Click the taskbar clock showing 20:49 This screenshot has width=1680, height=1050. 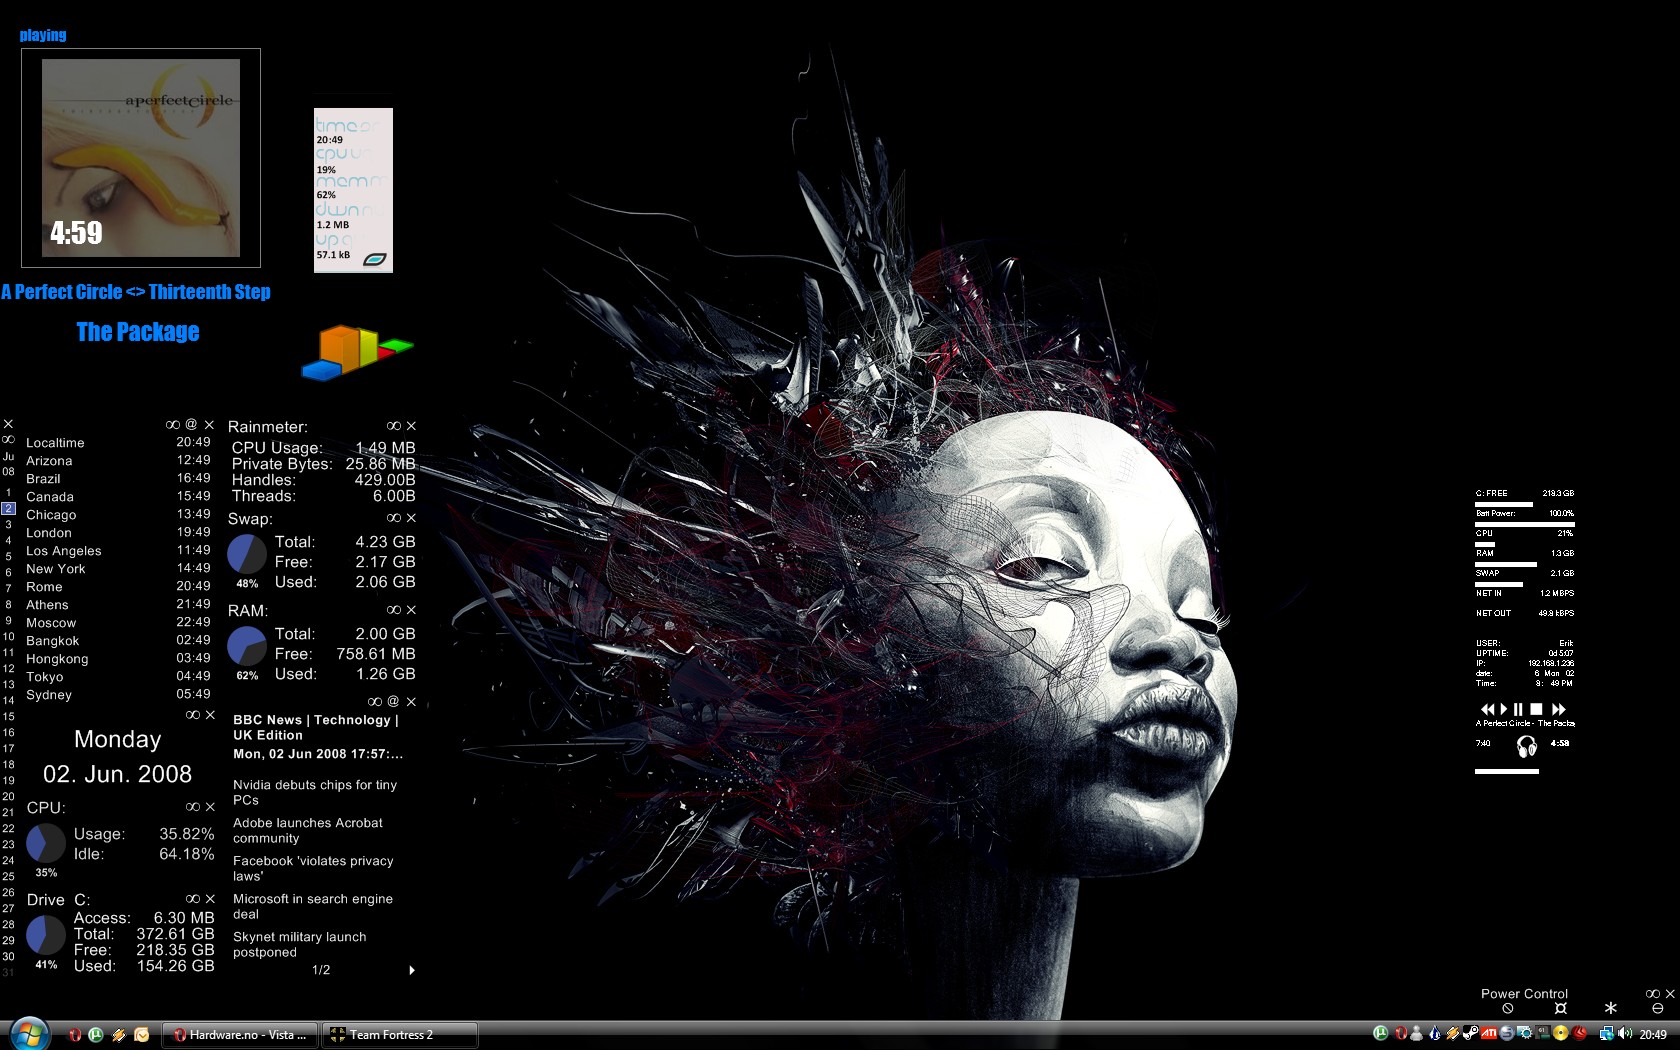(x=1653, y=1034)
